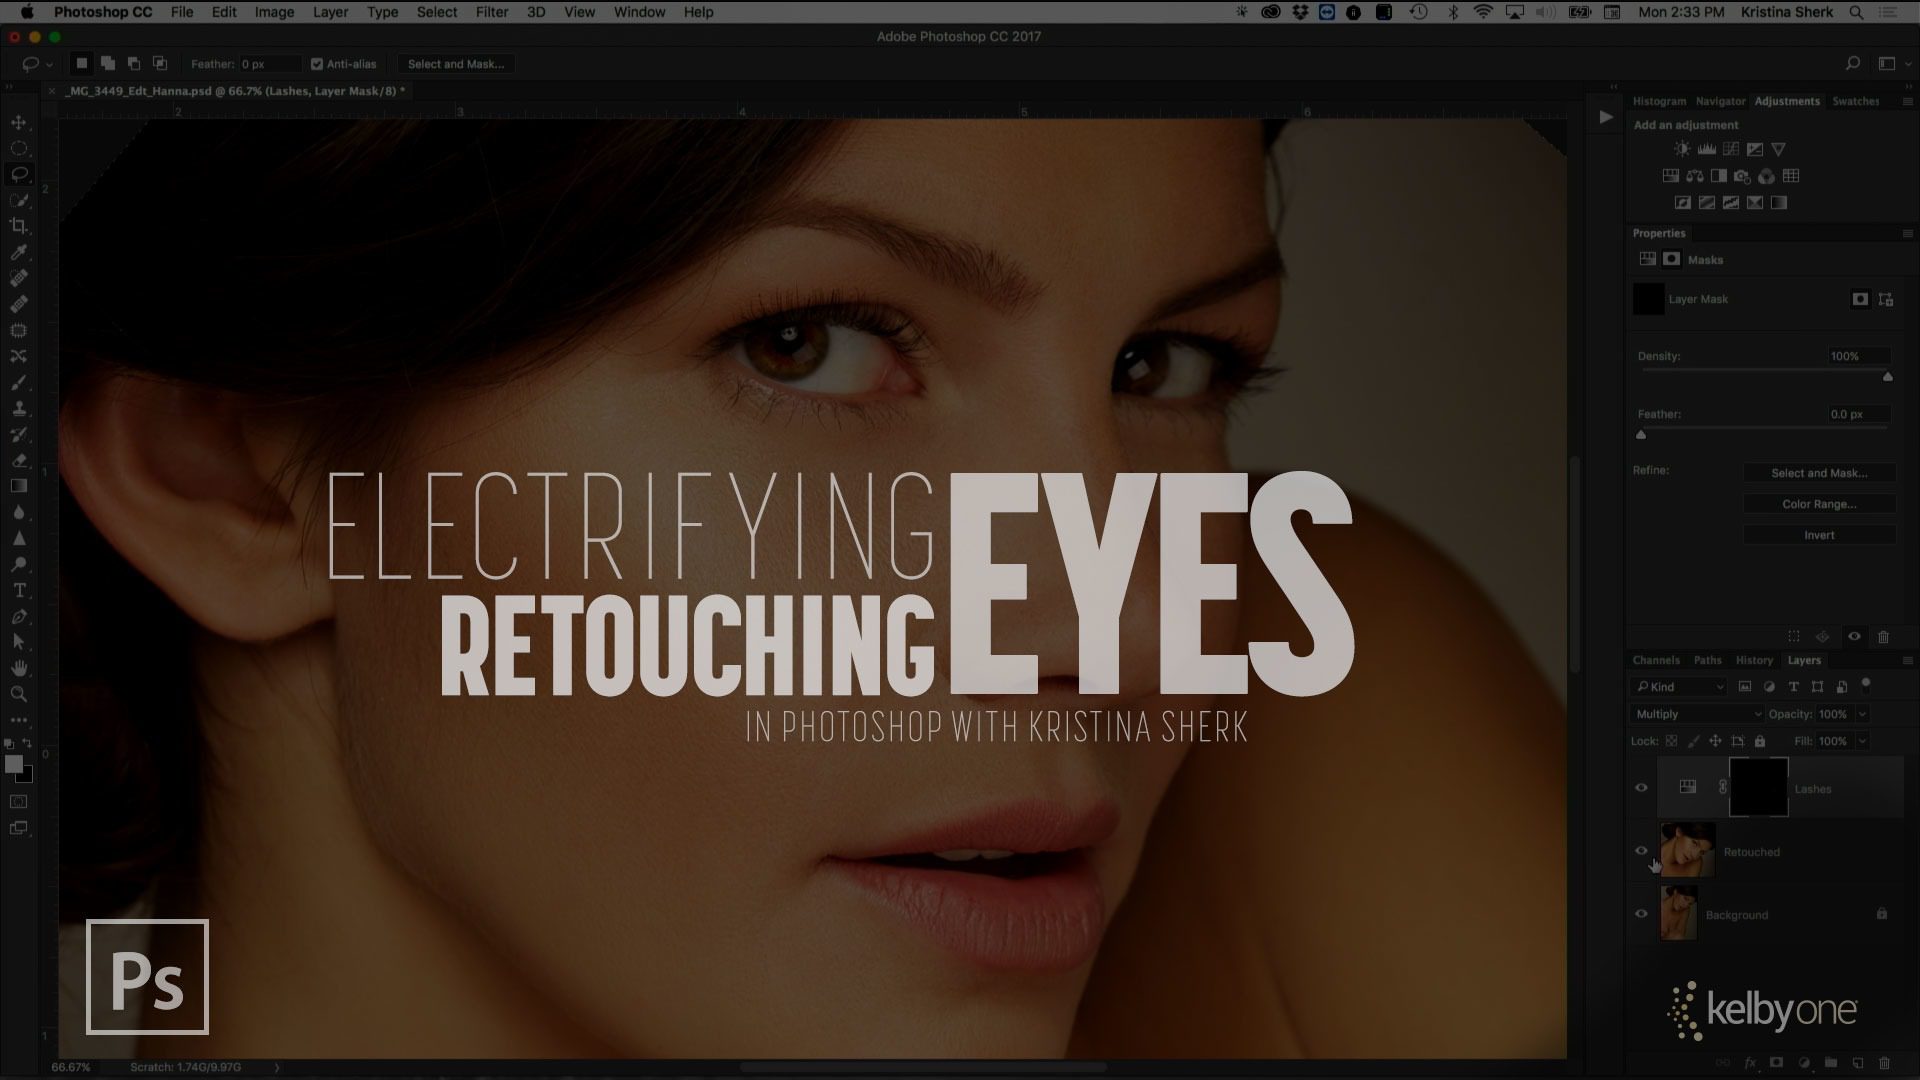
Task: Create a new layer group
Action: pyautogui.click(x=1830, y=1063)
